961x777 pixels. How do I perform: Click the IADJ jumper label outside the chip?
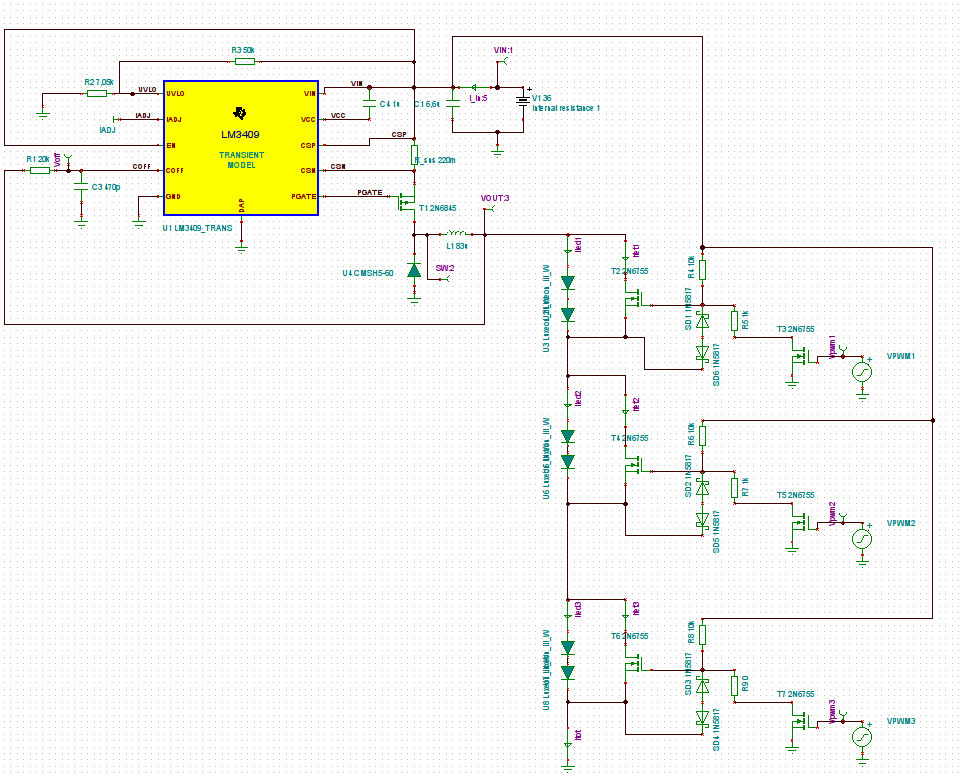[x=107, y=130]
